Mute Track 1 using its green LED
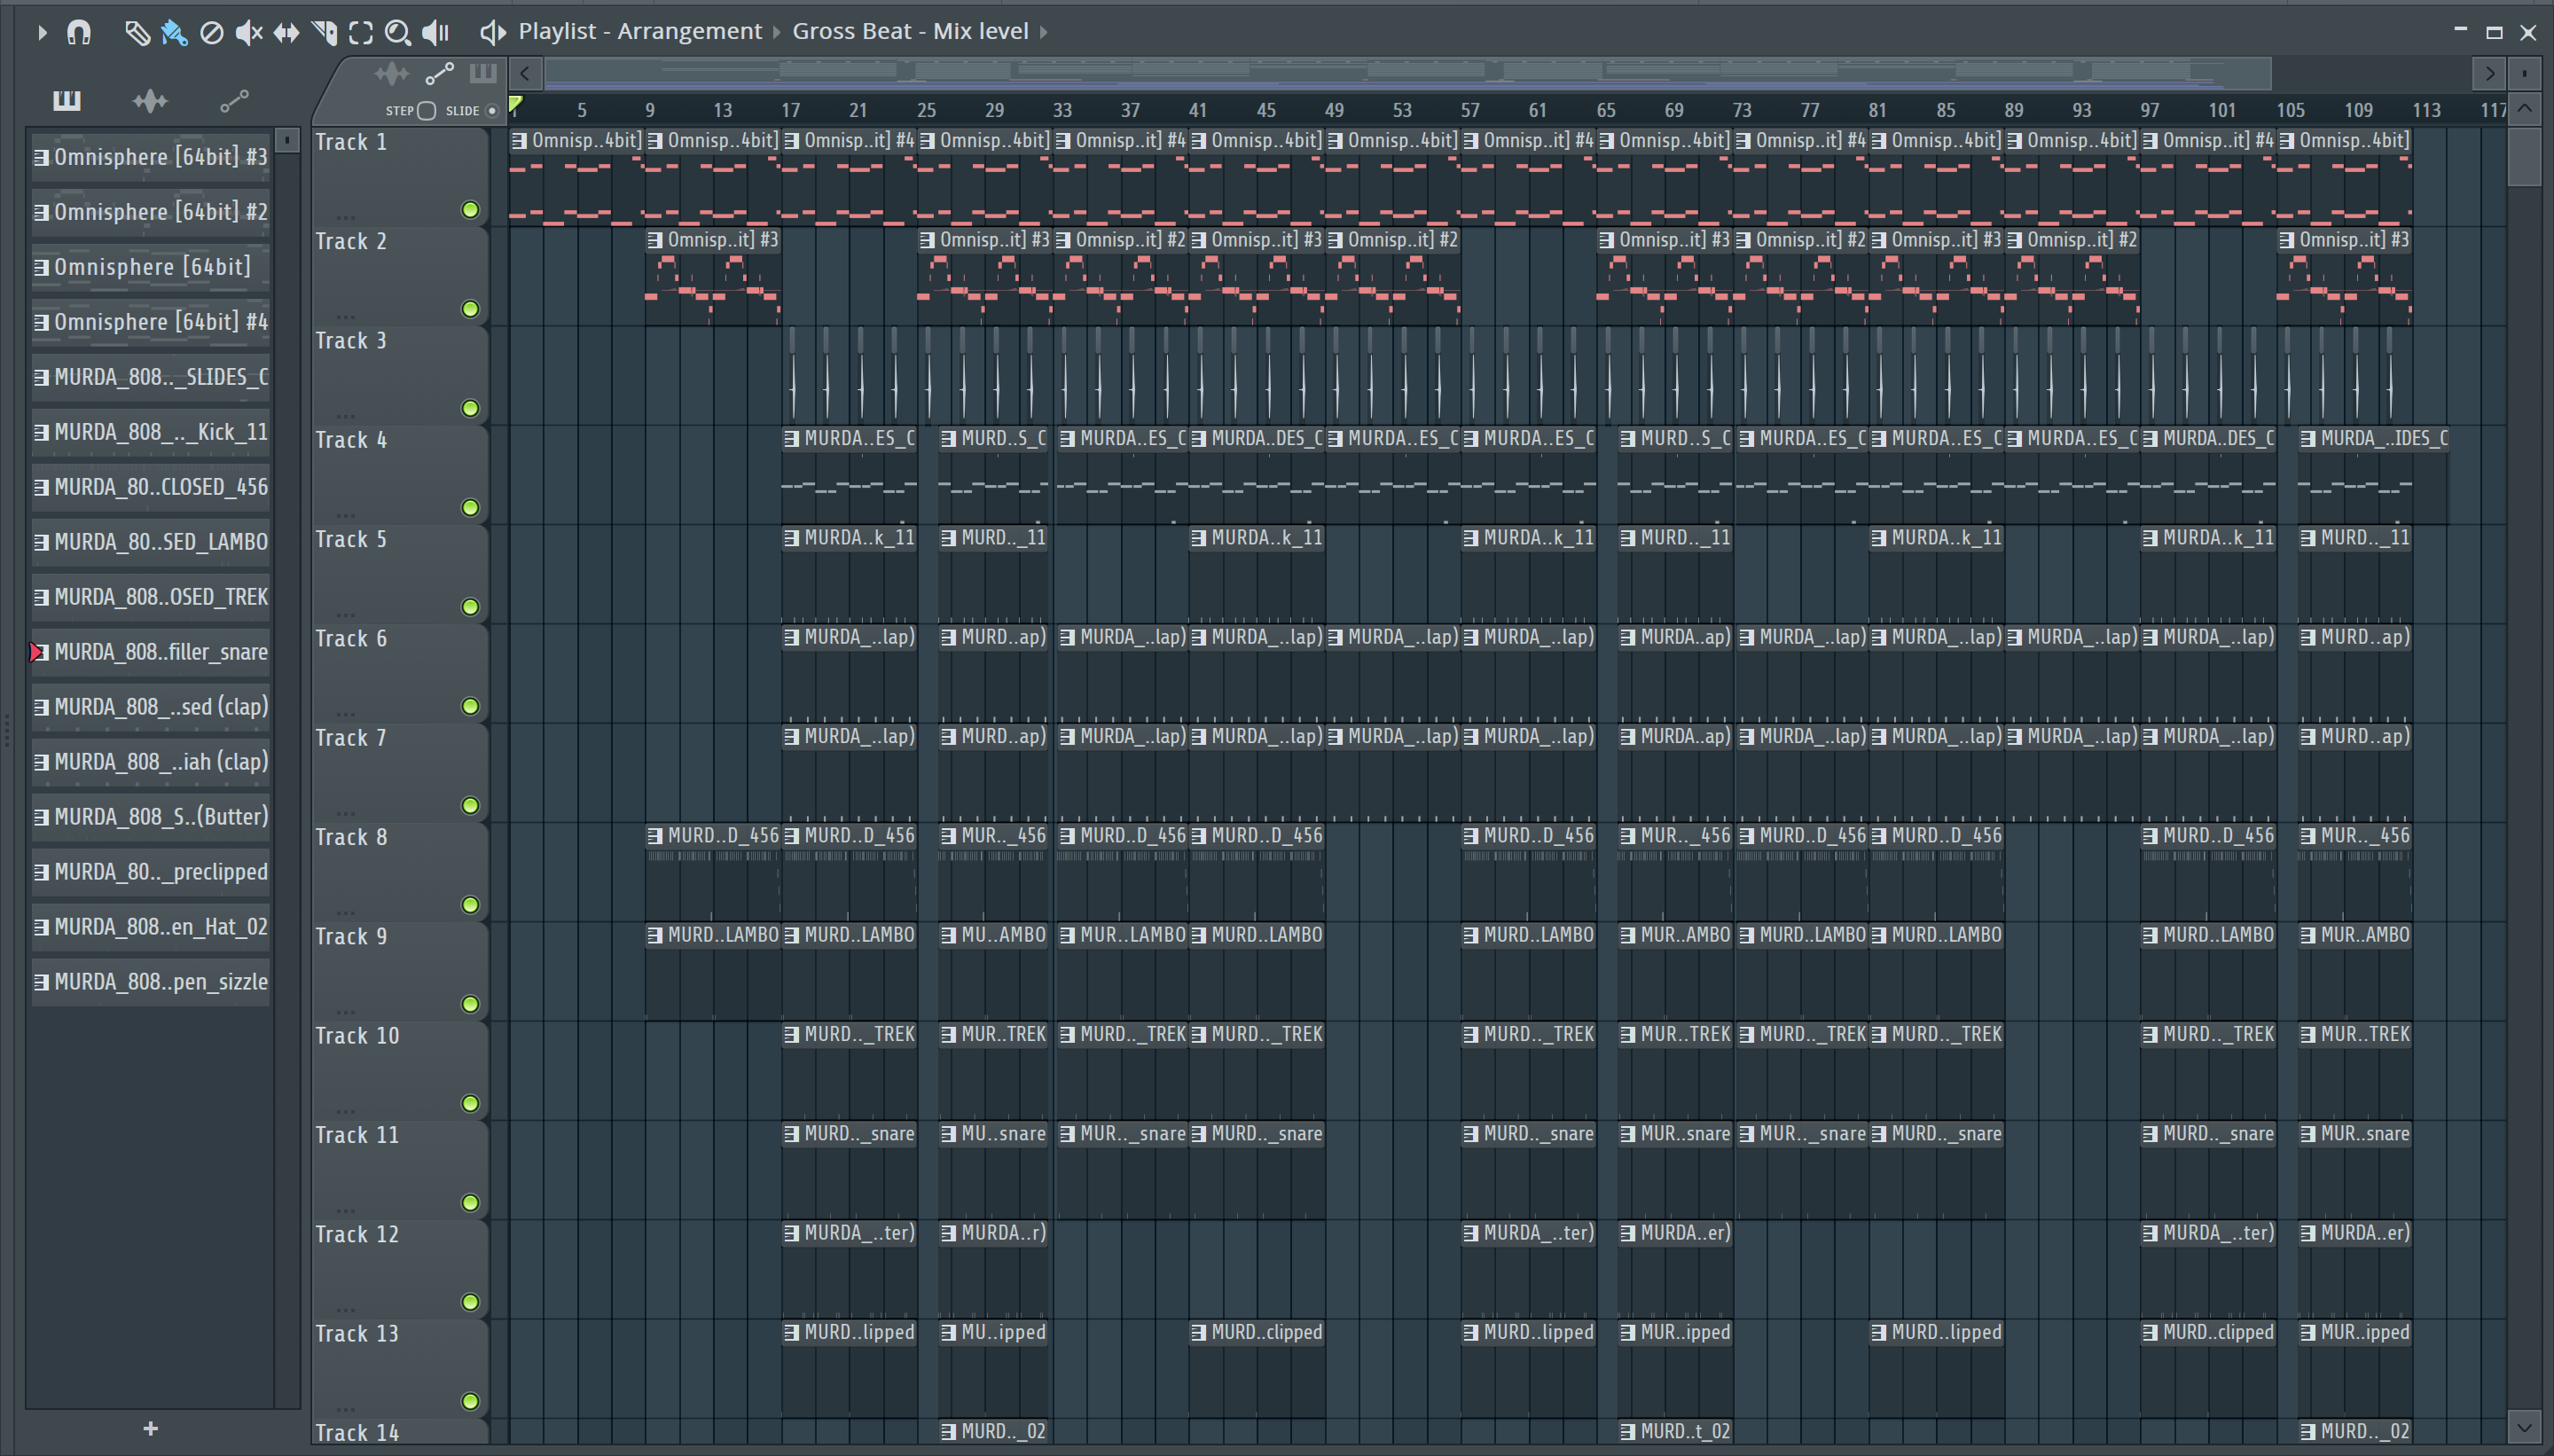 tap(470, 210)
